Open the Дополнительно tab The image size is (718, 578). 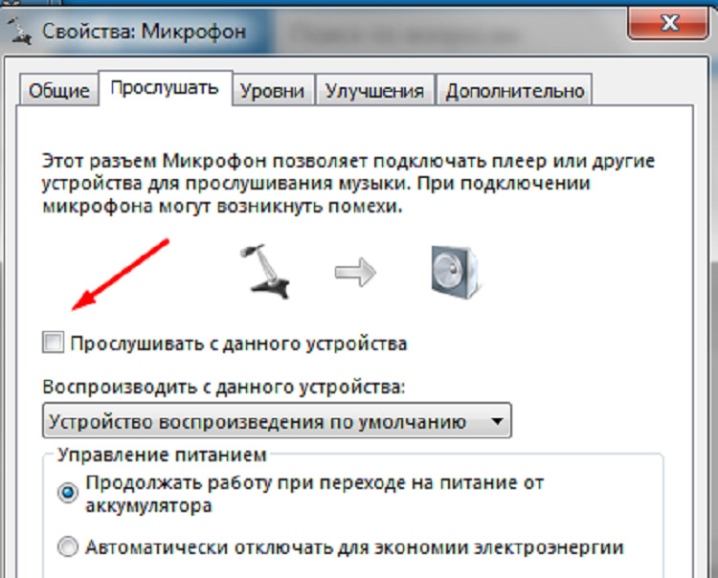pos(515,90)
